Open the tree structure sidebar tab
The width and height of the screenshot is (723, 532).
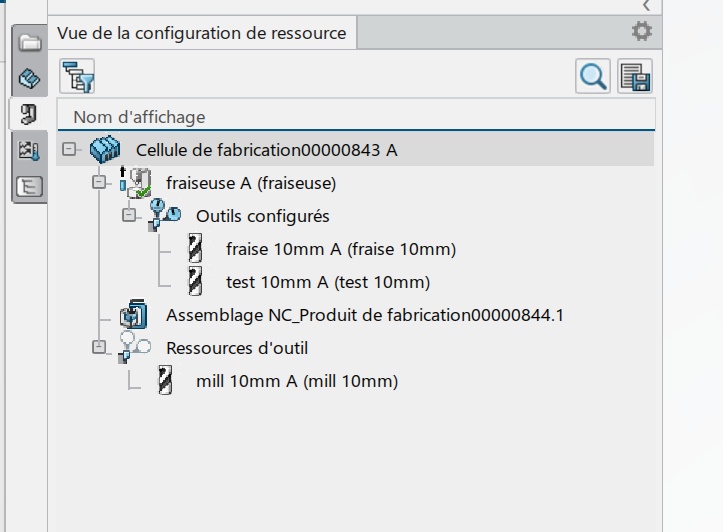[30, 186]
